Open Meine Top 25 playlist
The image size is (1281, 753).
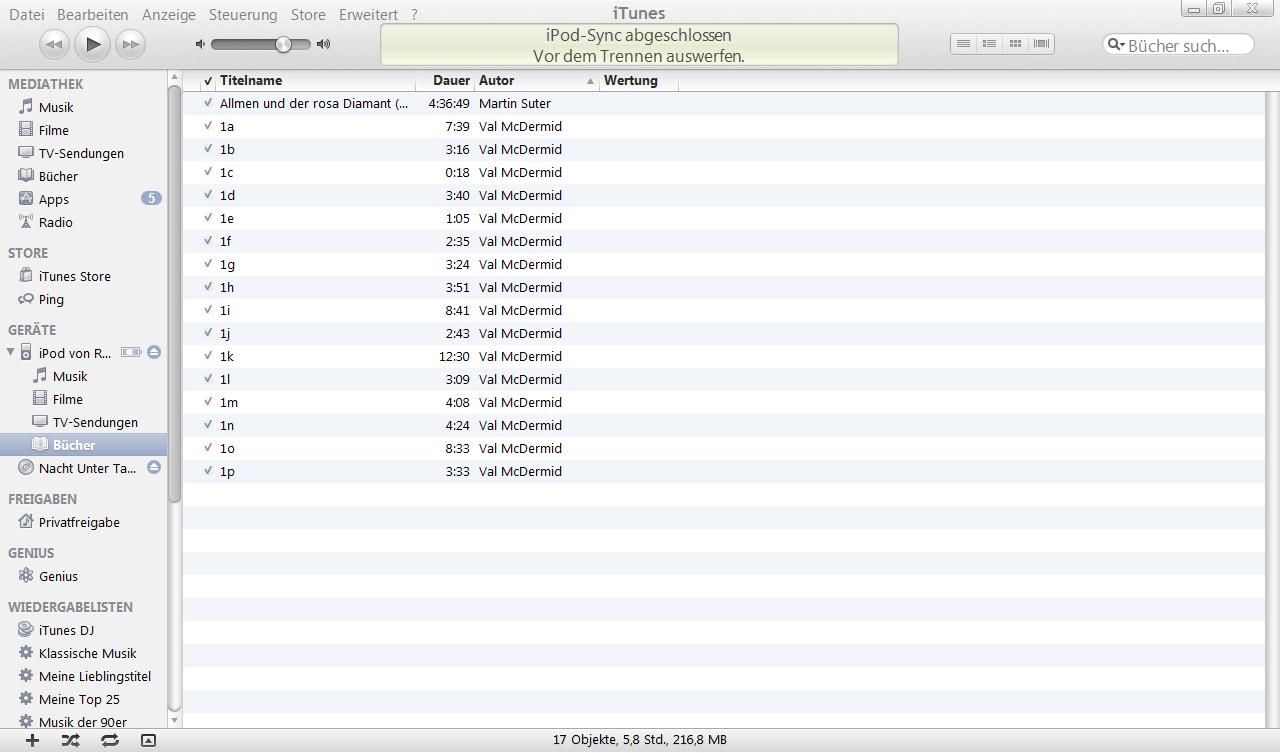[x=79, y=699]
